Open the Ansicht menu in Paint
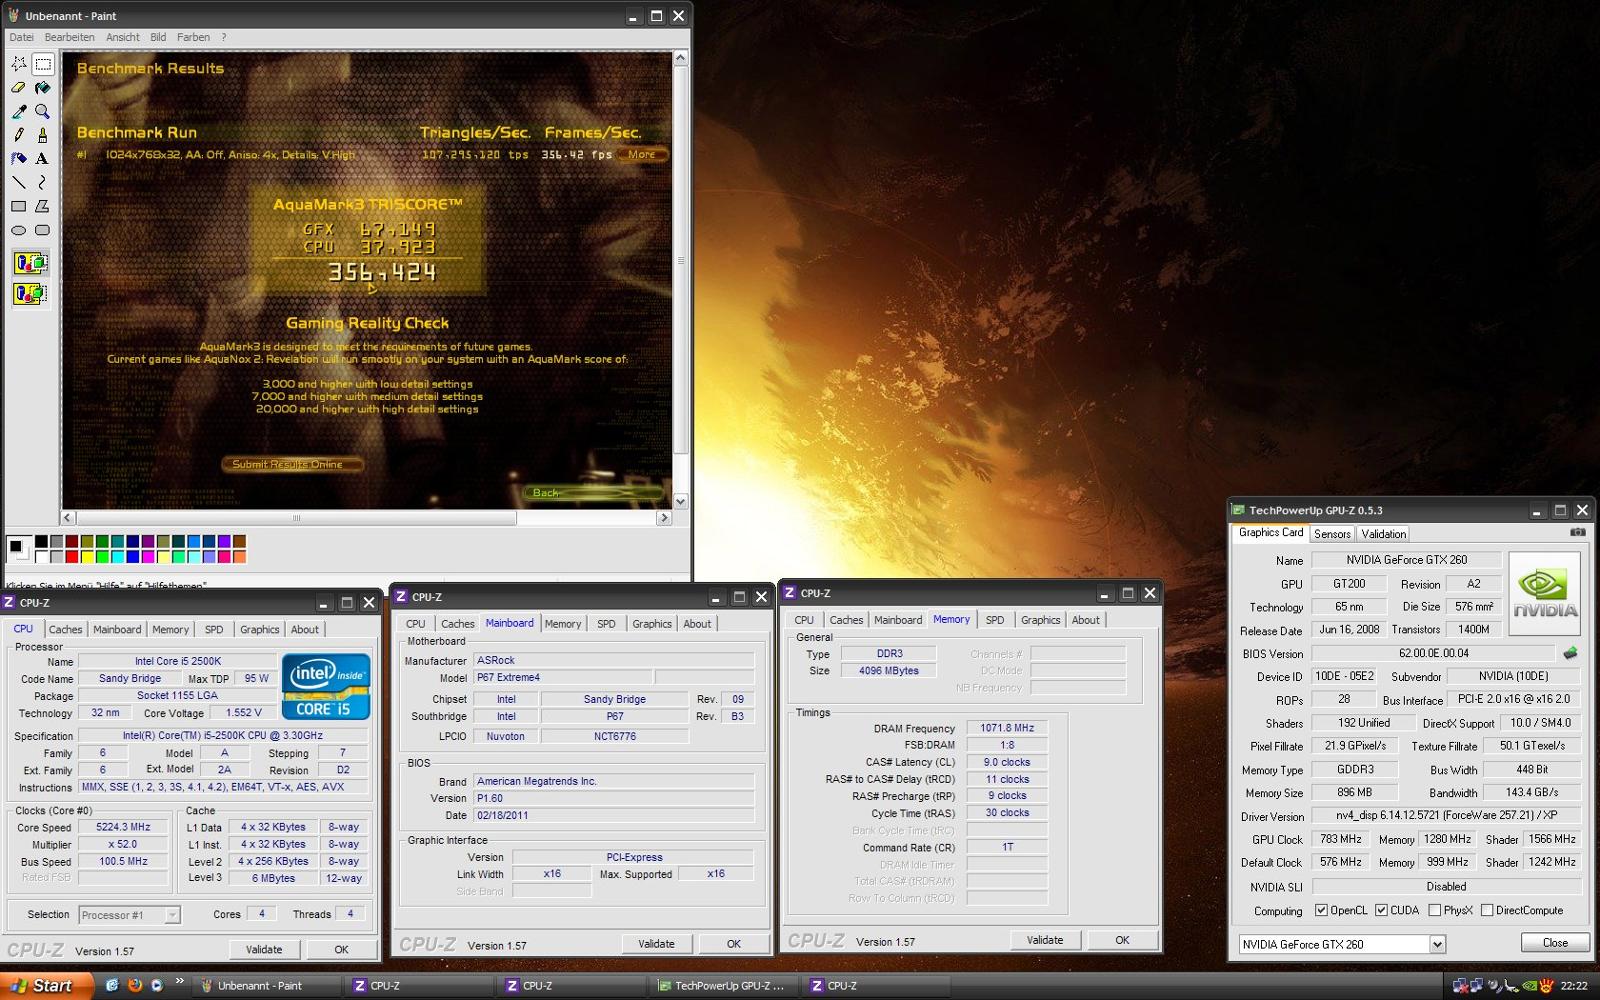Image resolution: width=1600 pixels, height=1000 pixels. [123, 37]
